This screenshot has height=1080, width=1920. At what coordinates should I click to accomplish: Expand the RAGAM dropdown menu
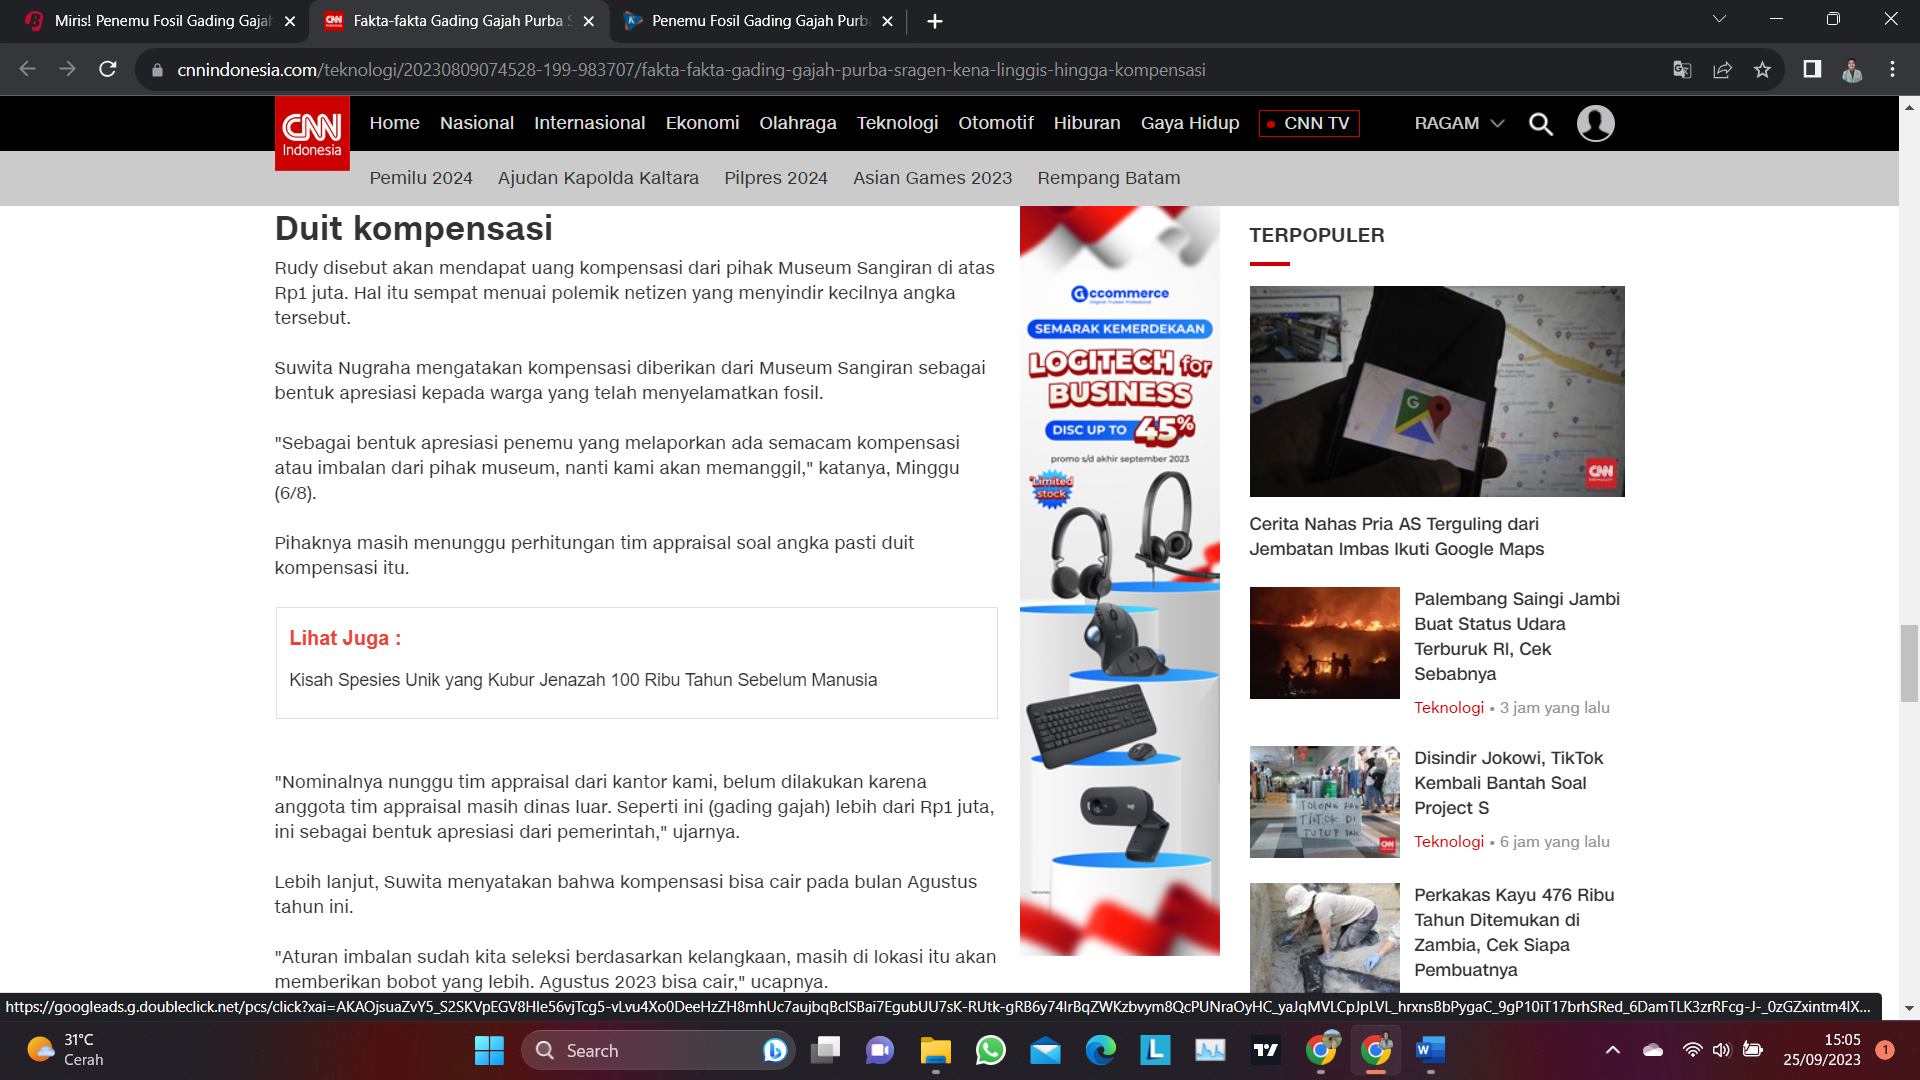[x=1458, y=123]
